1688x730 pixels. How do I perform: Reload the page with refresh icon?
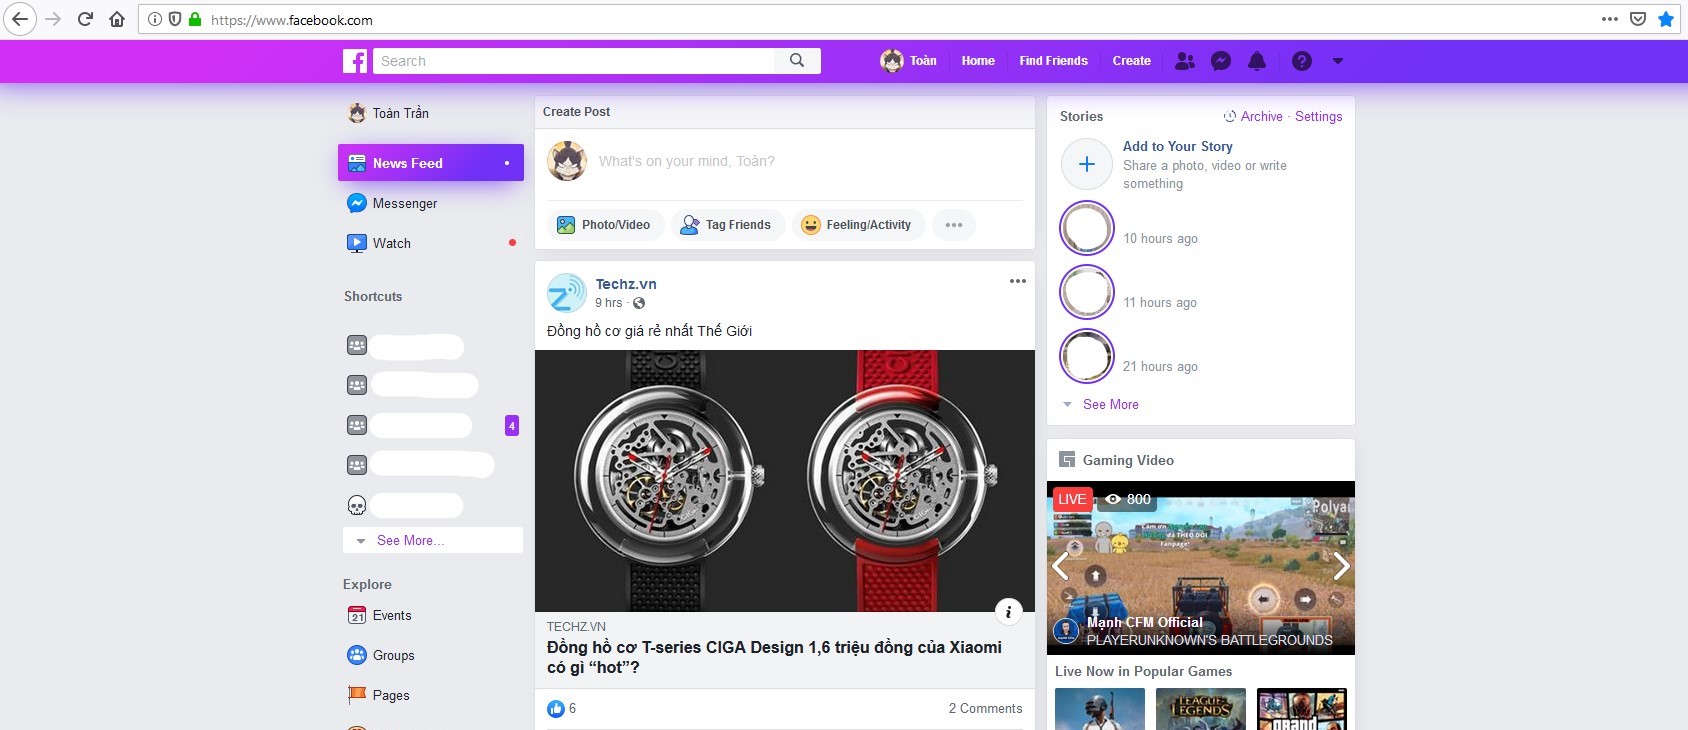pos(85,19)
